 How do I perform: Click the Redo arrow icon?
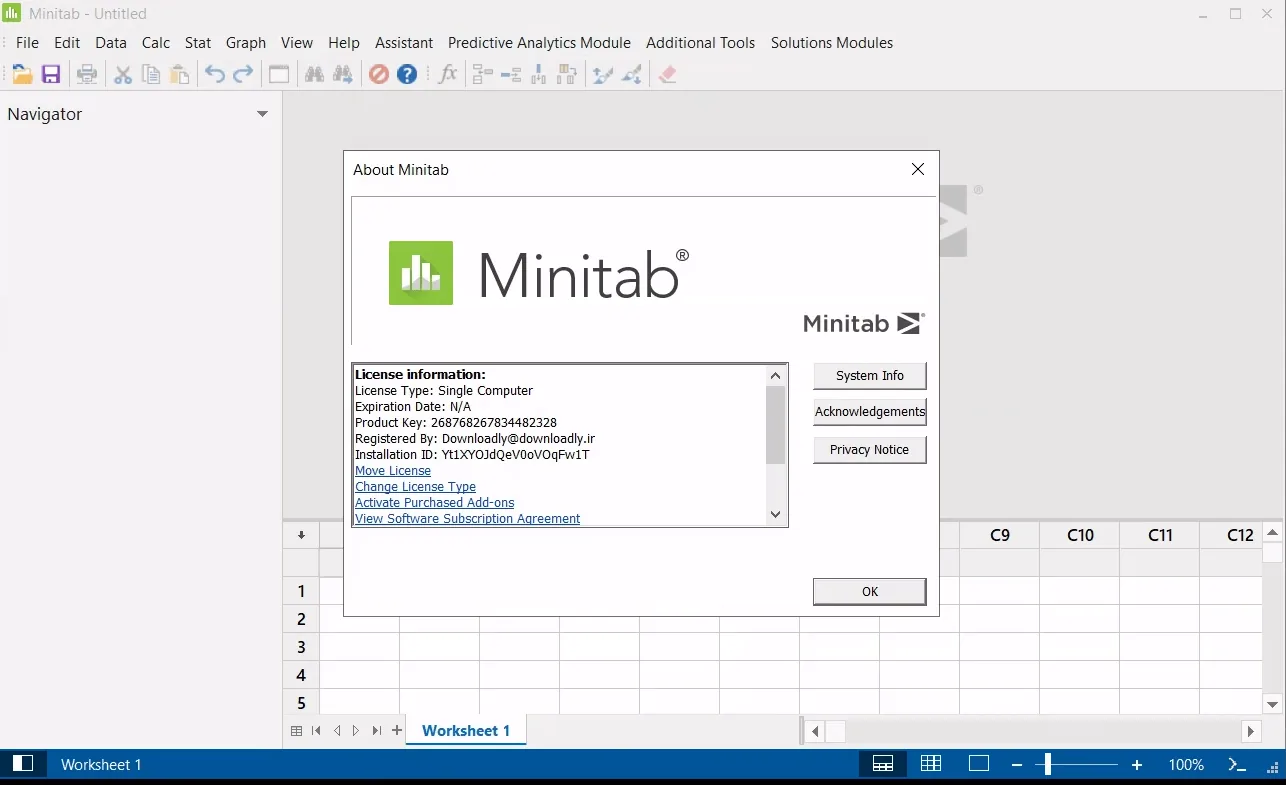click(243, 74)
